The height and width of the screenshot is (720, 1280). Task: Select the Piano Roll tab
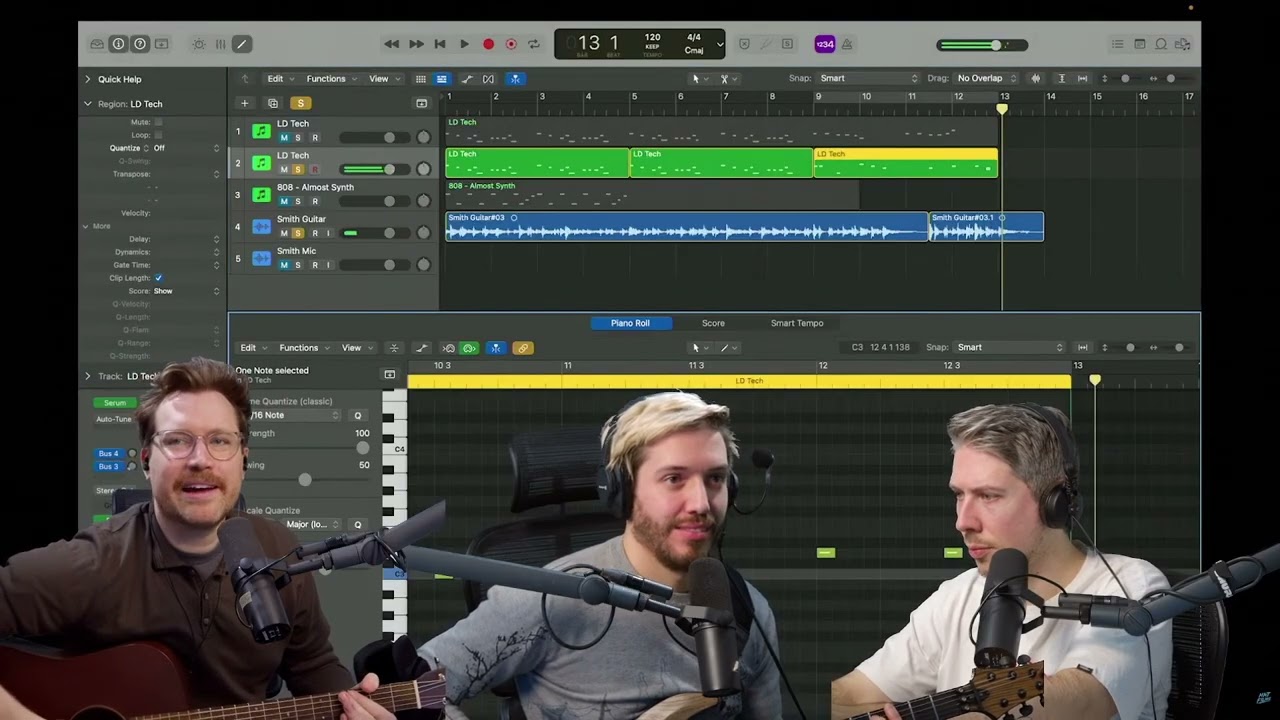tap(630, 323)
